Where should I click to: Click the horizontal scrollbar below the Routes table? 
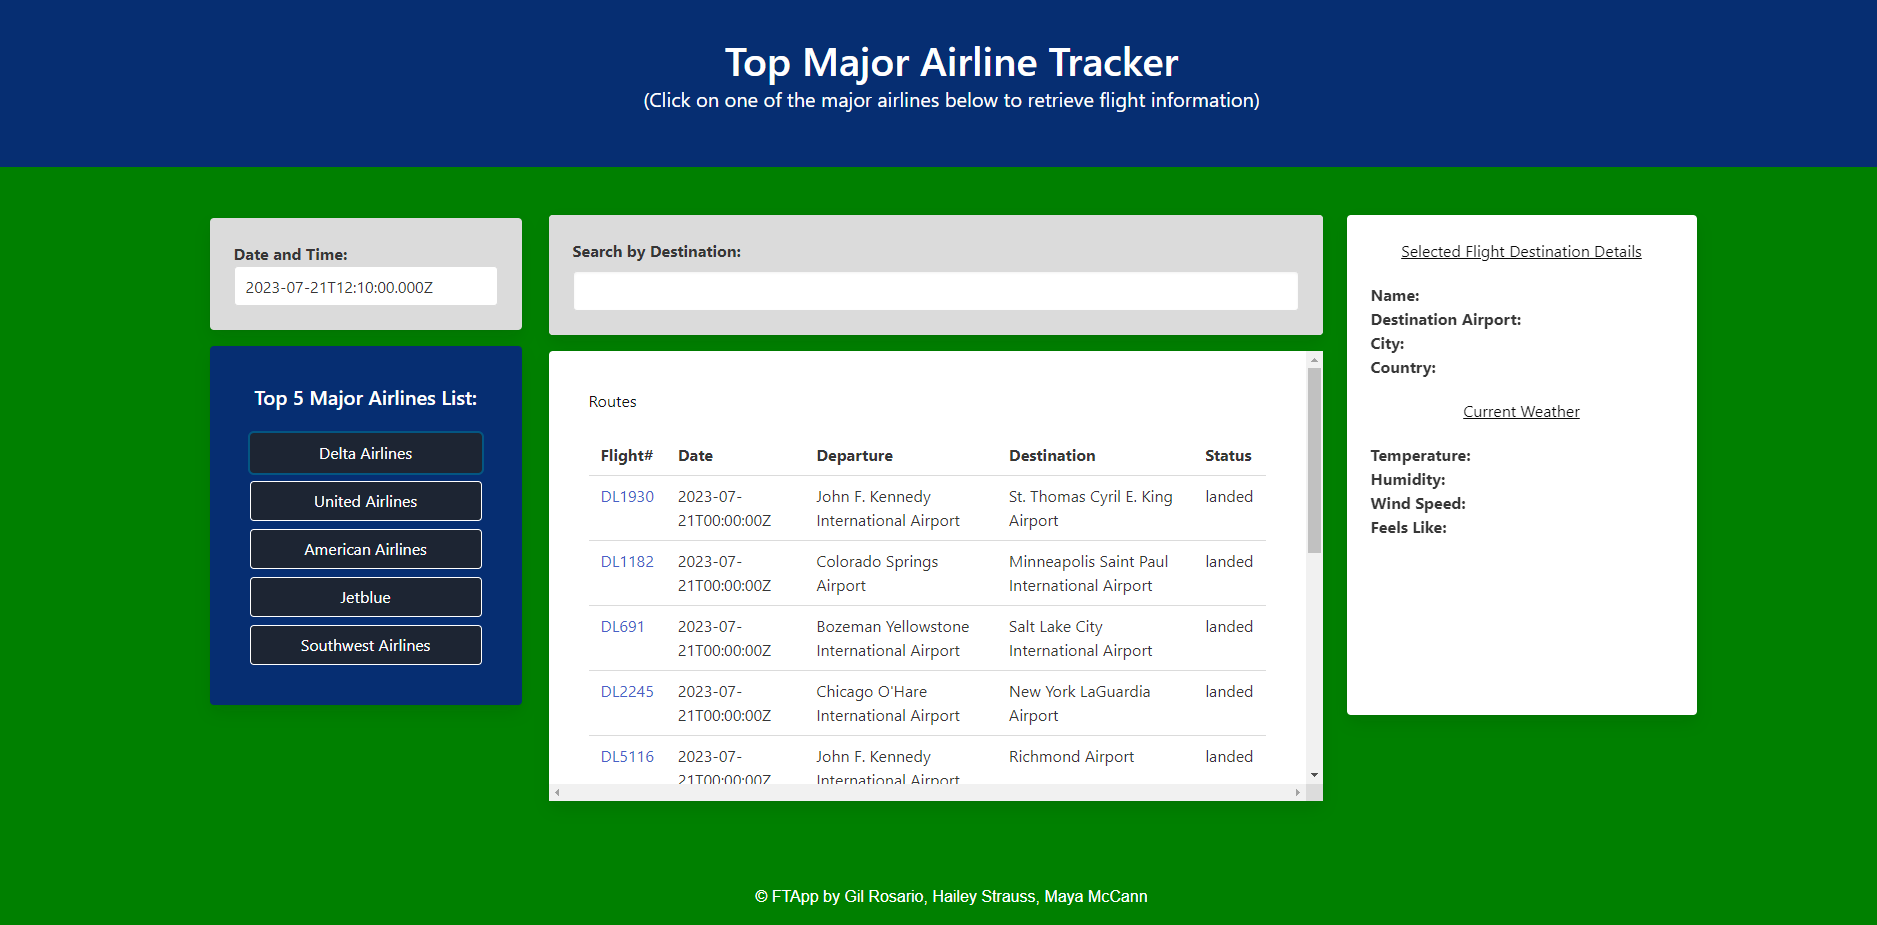pos(930,792)
